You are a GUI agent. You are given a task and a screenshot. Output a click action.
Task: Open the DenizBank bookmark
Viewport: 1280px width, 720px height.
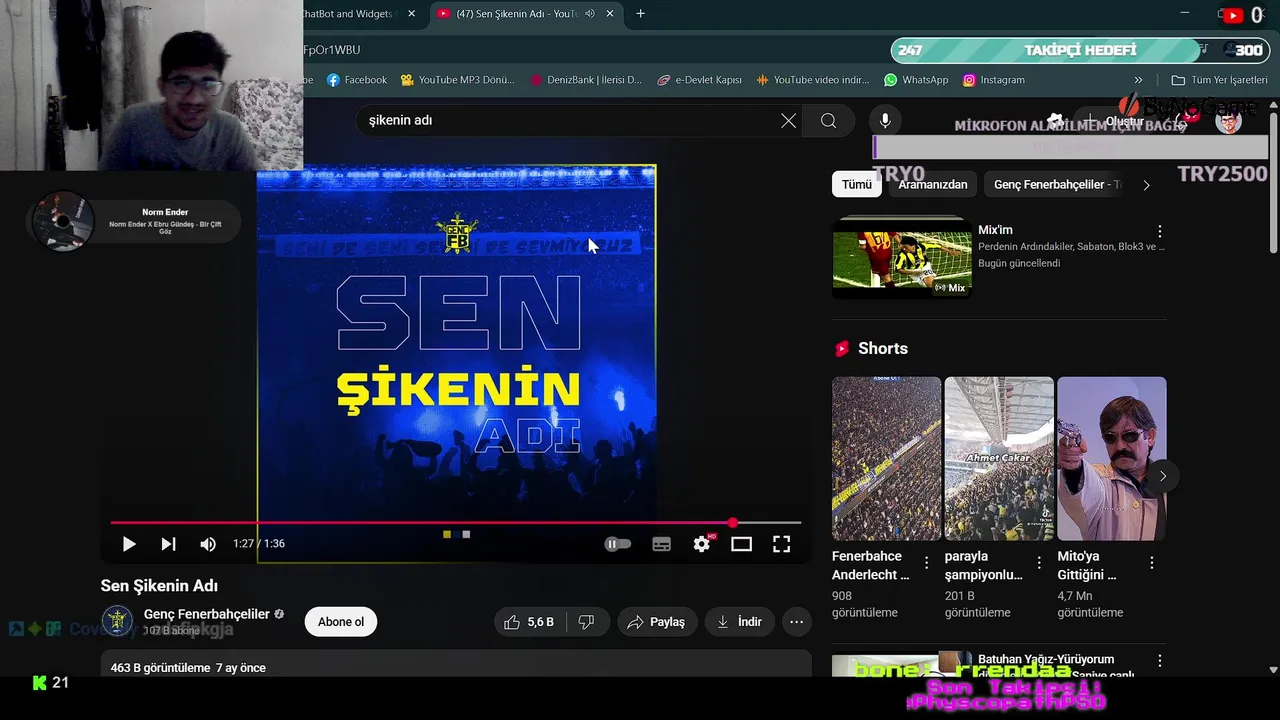pos(586,80)
